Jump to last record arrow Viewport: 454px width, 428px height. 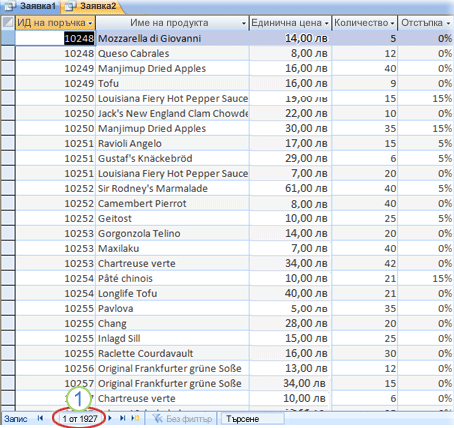click(123, 418)
